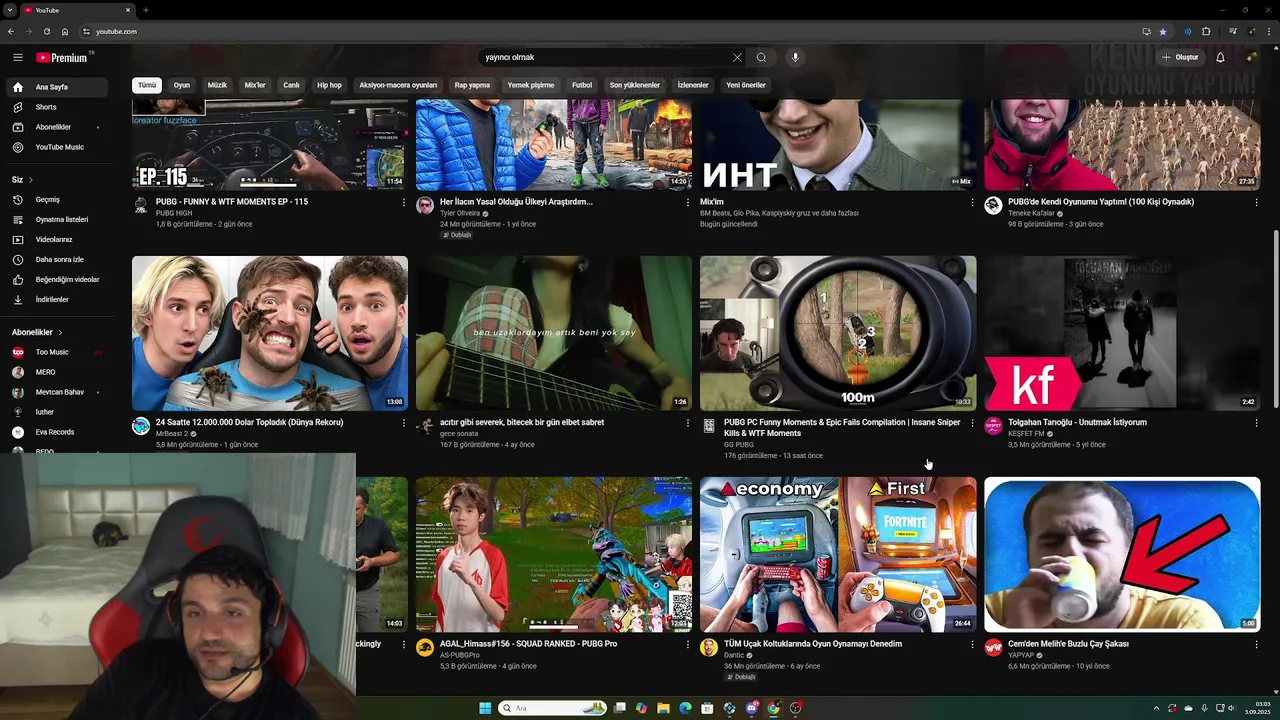
Task: Open Videolarınız page
Action: click(55, 239)
